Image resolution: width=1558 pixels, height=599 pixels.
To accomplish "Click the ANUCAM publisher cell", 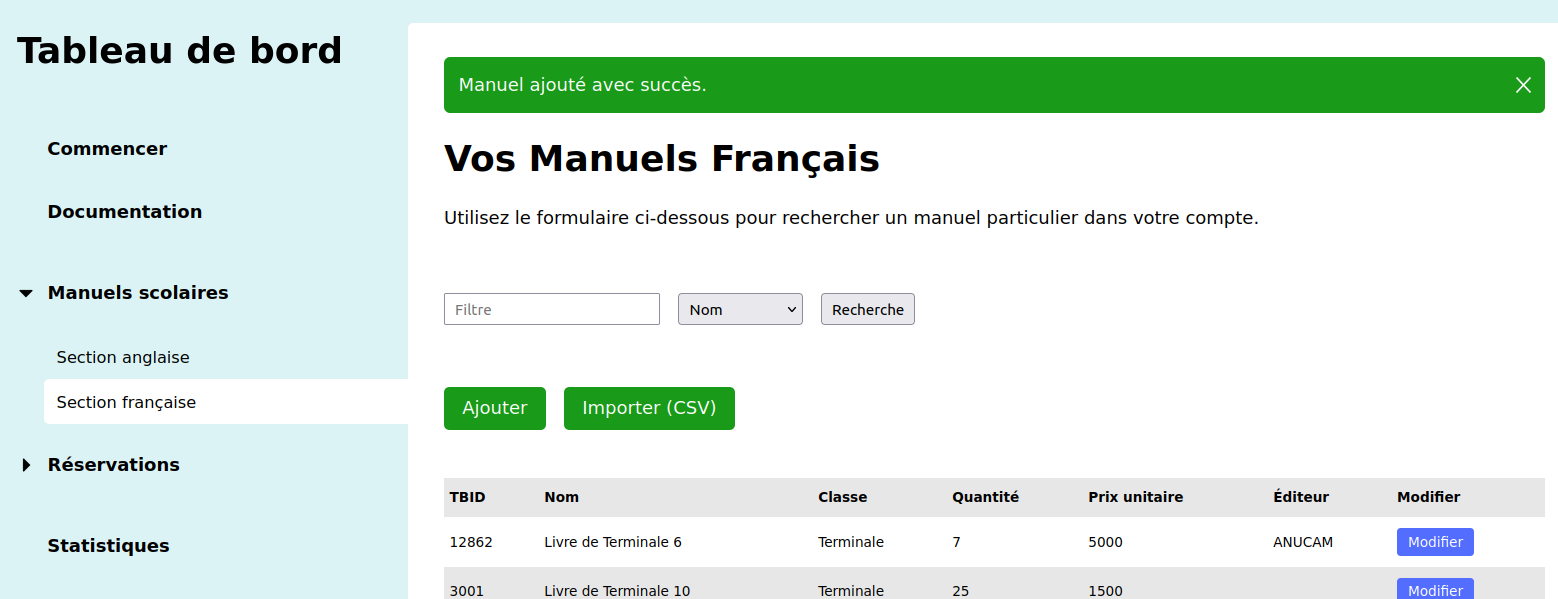I will coord(1303,542).
